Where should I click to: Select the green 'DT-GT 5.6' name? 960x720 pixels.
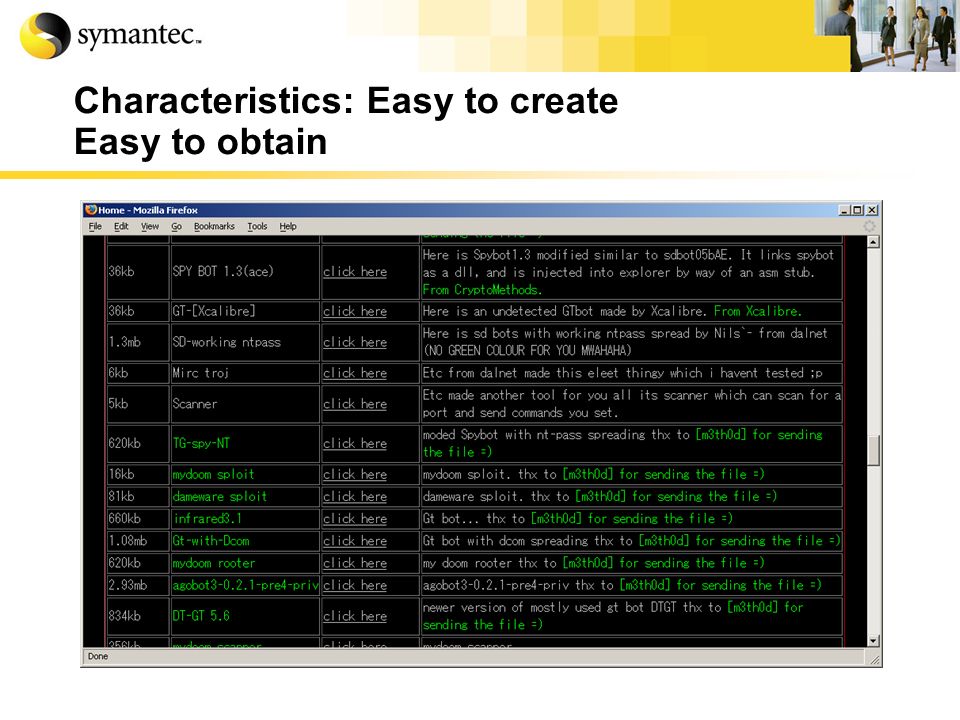[x=201, y=616]
